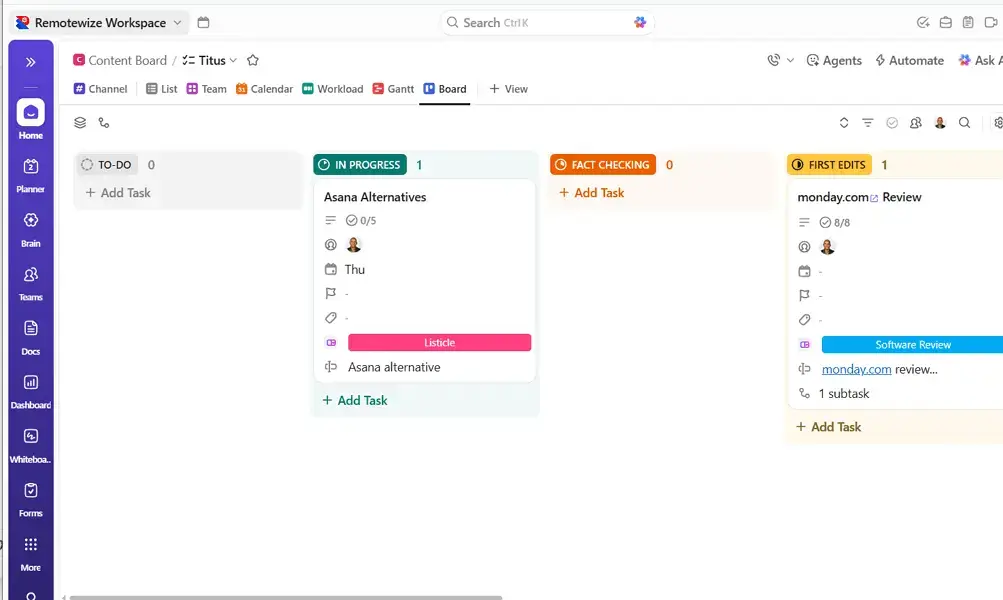Open the search magnifier in the board toolbar
Screen dimensions: 1003x600
(963, 122)
